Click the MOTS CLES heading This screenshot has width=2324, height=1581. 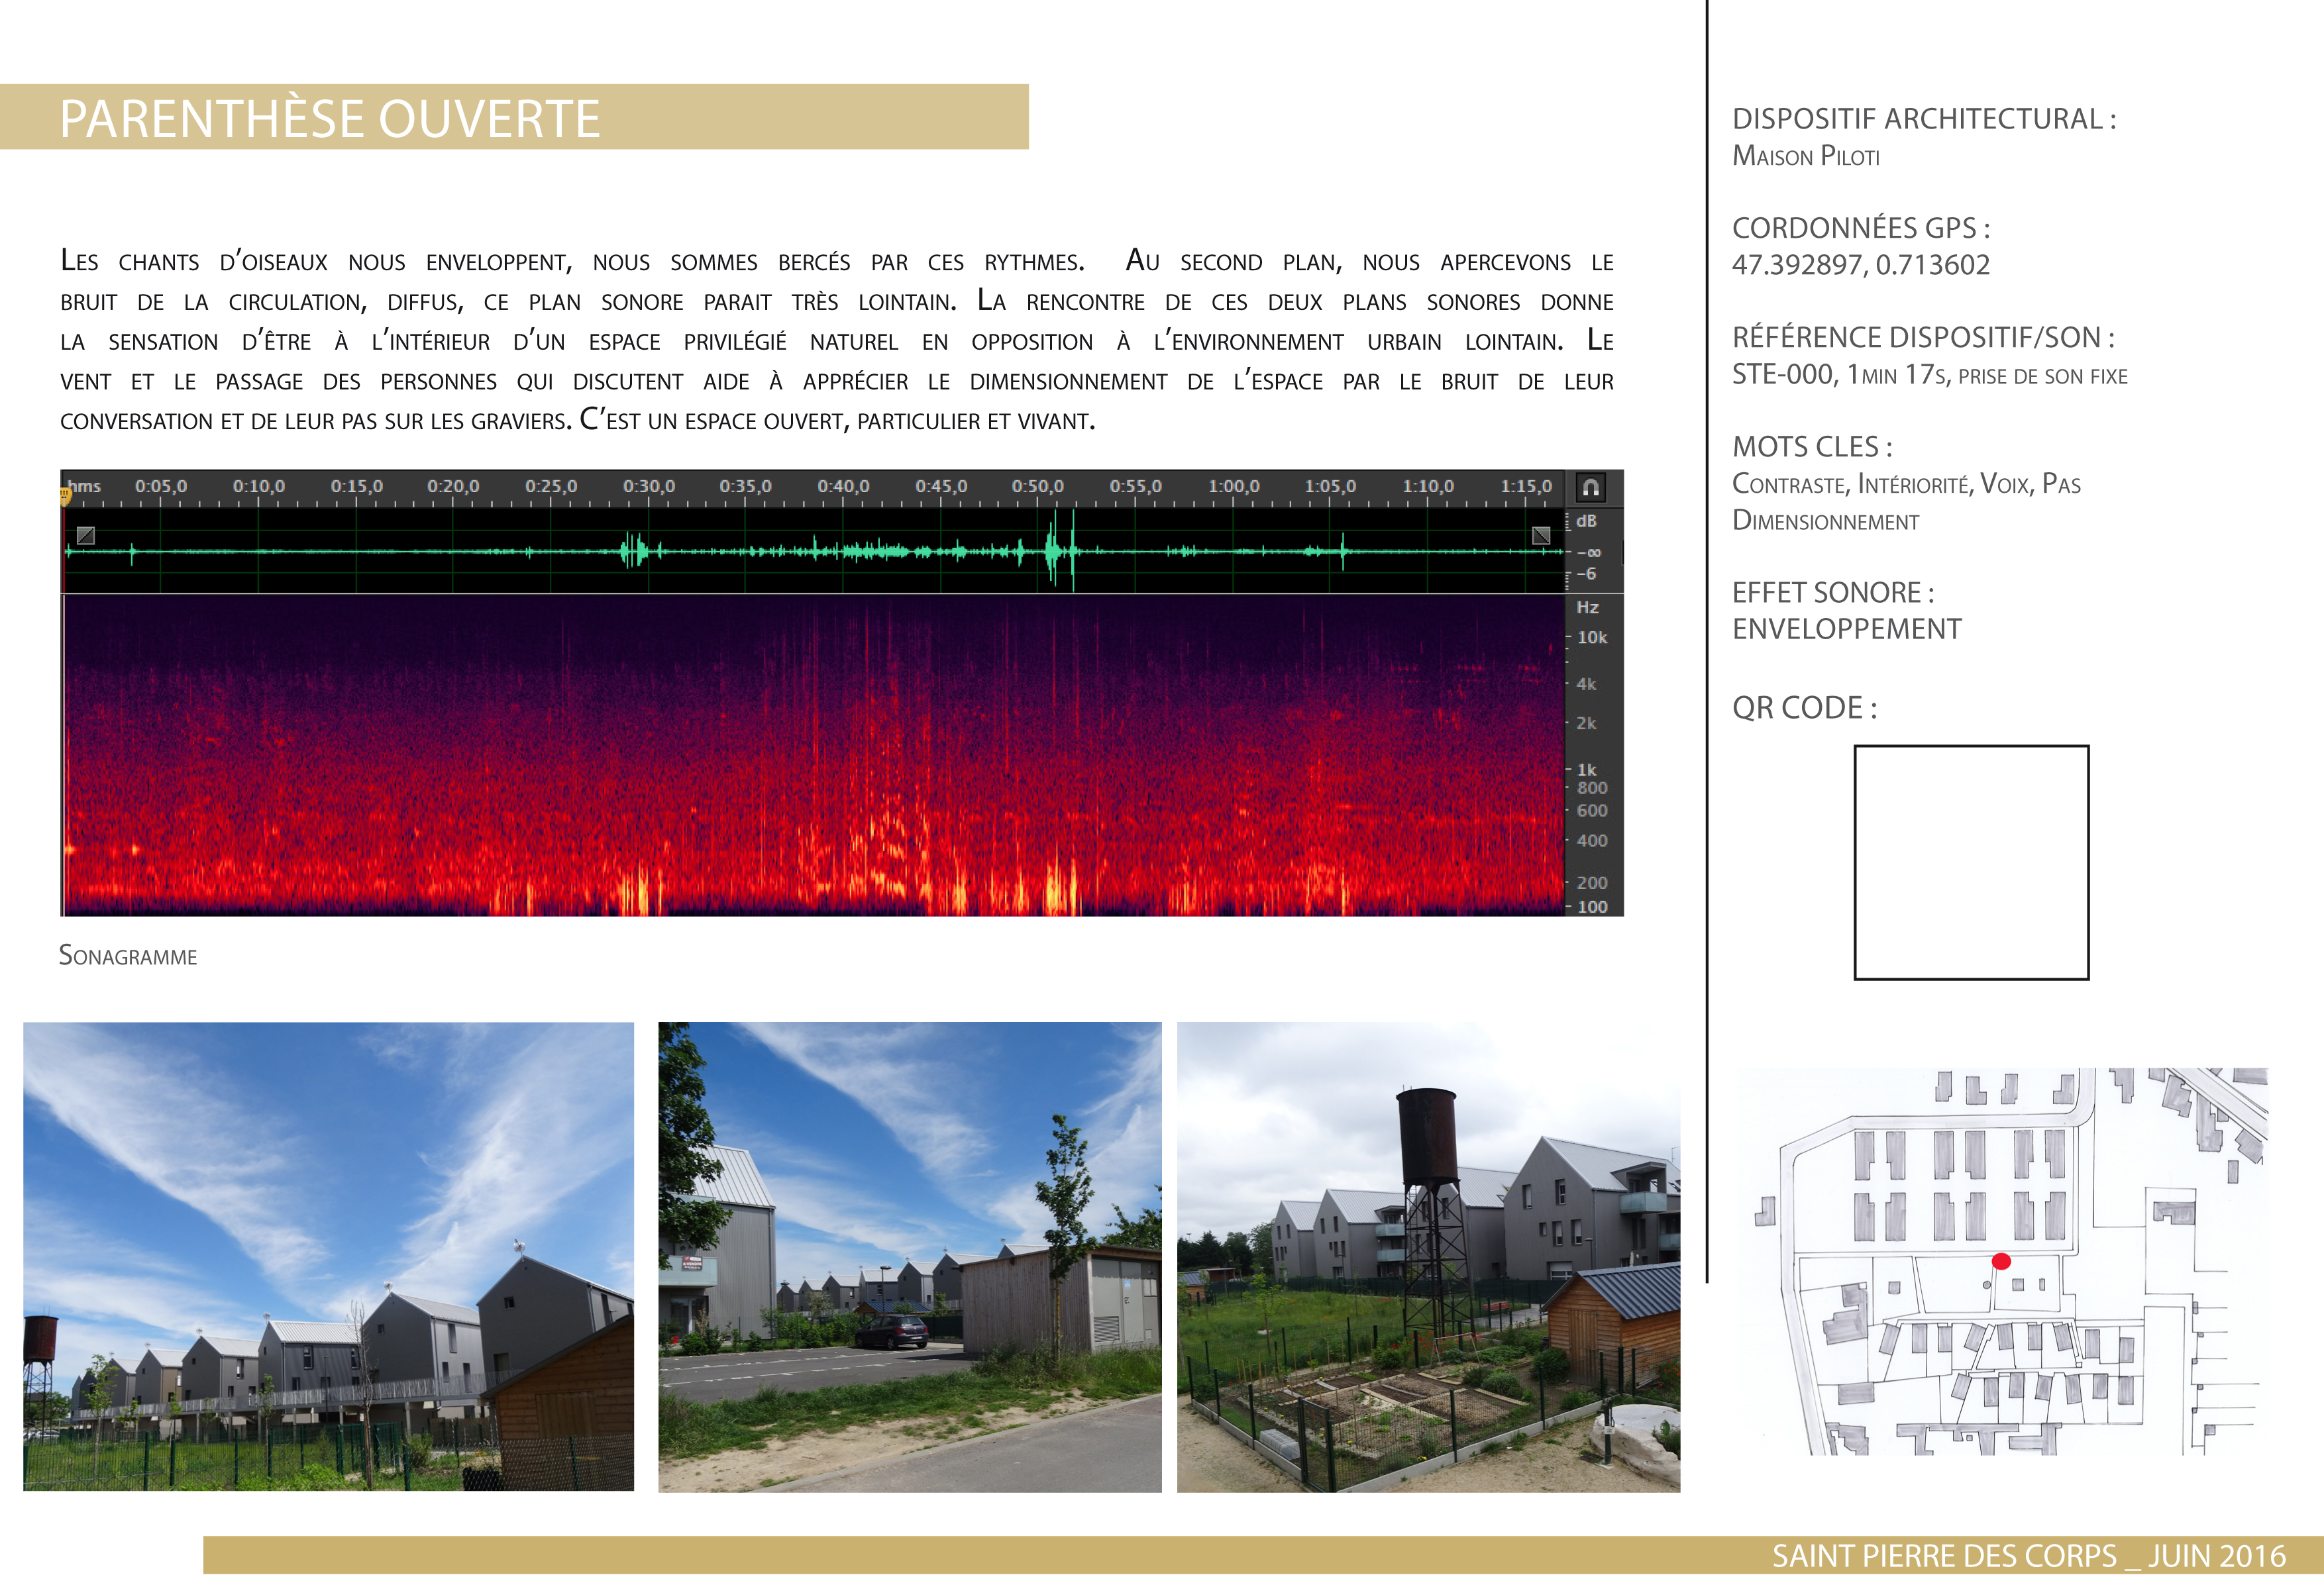tap(1812, 446)
